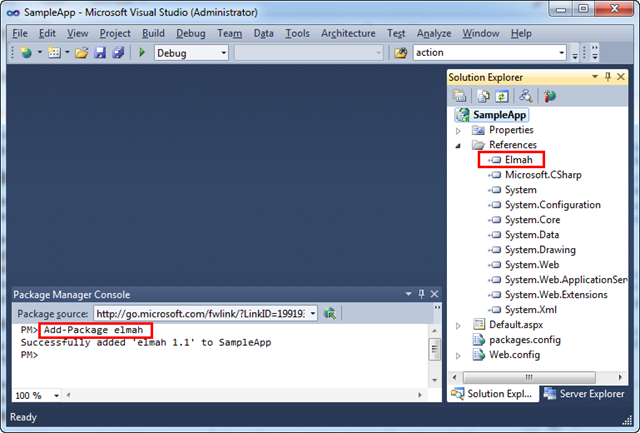Click the View Class Diagram icon in Solution Explorer

tap(525, 96)
